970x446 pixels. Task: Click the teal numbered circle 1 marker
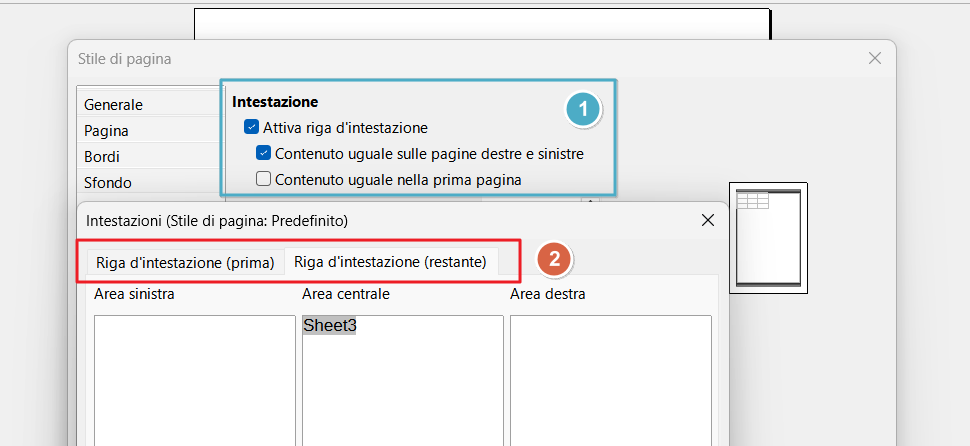pos(582,109)
